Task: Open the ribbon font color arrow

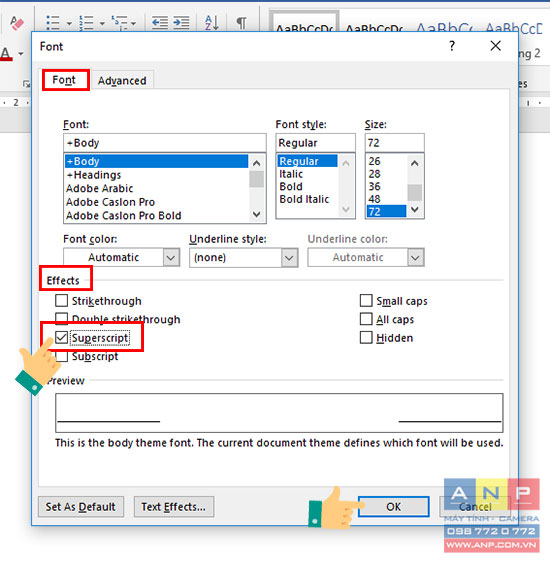Action: 21,54
